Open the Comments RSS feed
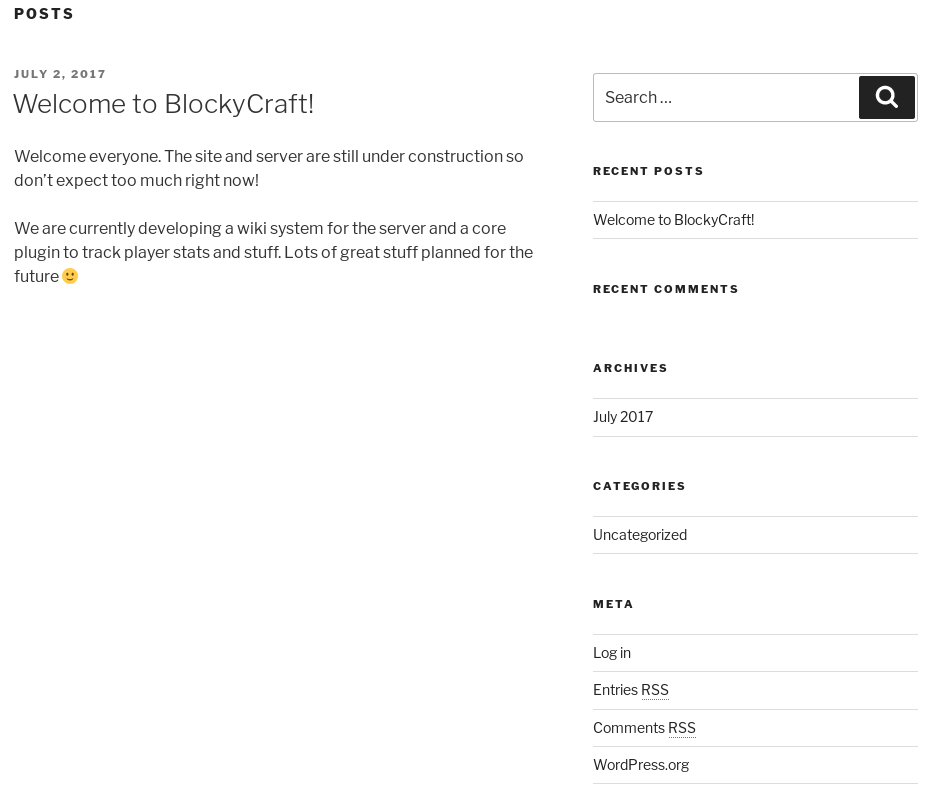 coord(644,727)
